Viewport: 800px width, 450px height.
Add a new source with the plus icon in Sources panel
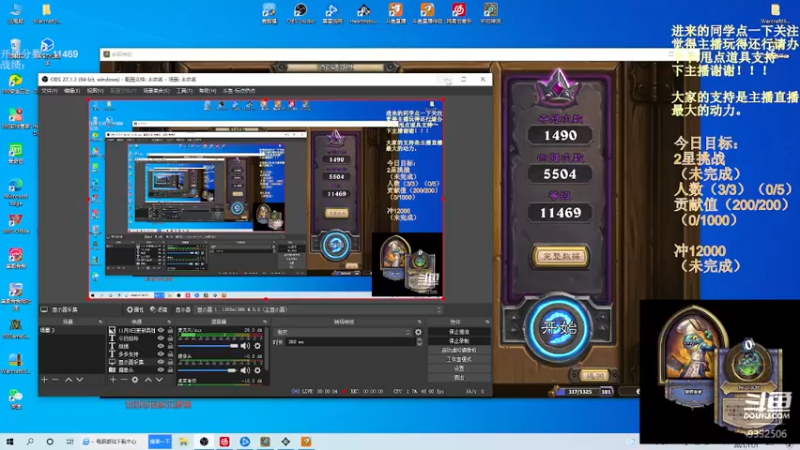pyautogui.click(x=113, y=380)
